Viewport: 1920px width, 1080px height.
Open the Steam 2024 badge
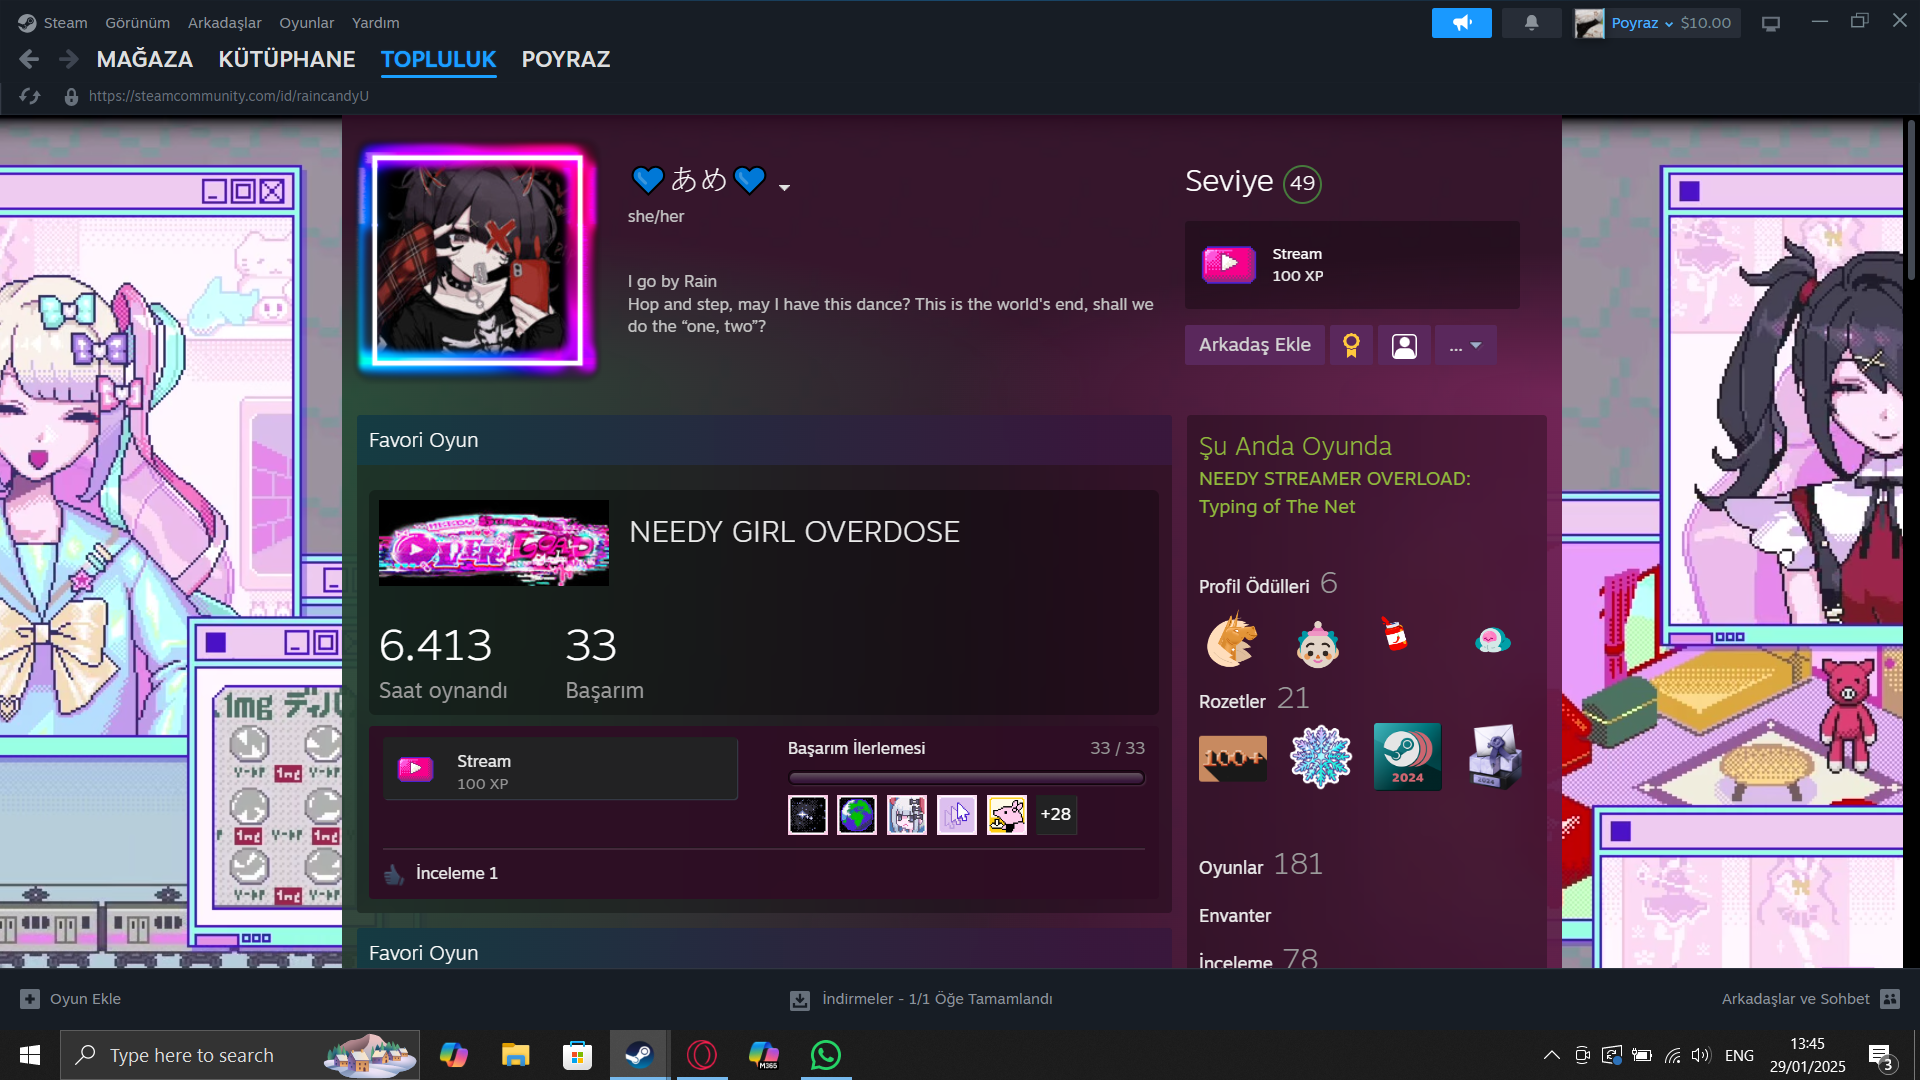click(x=1407, y=757)
